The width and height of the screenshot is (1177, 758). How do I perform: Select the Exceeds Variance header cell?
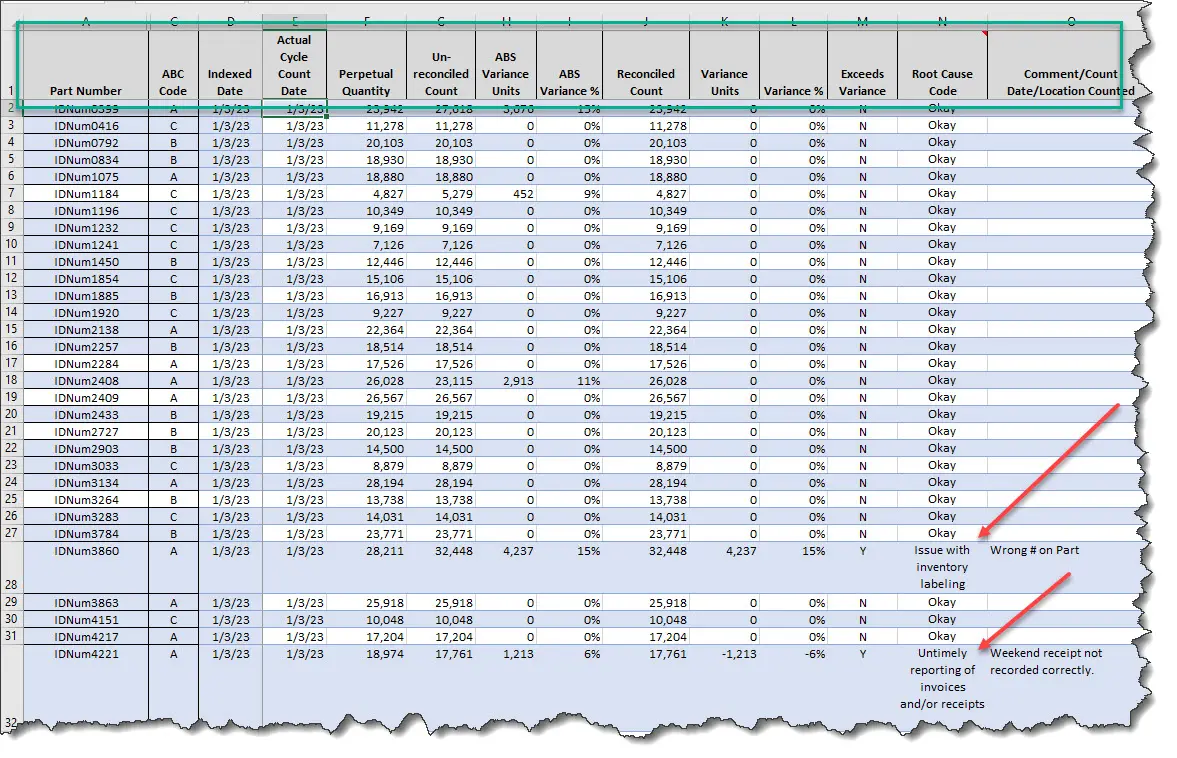[x=862, y=82]
